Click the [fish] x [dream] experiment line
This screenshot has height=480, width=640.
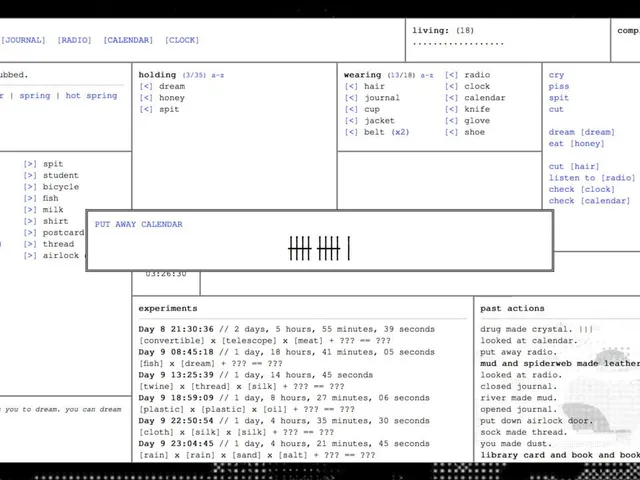pyautogui.click(x=211, y=363)
